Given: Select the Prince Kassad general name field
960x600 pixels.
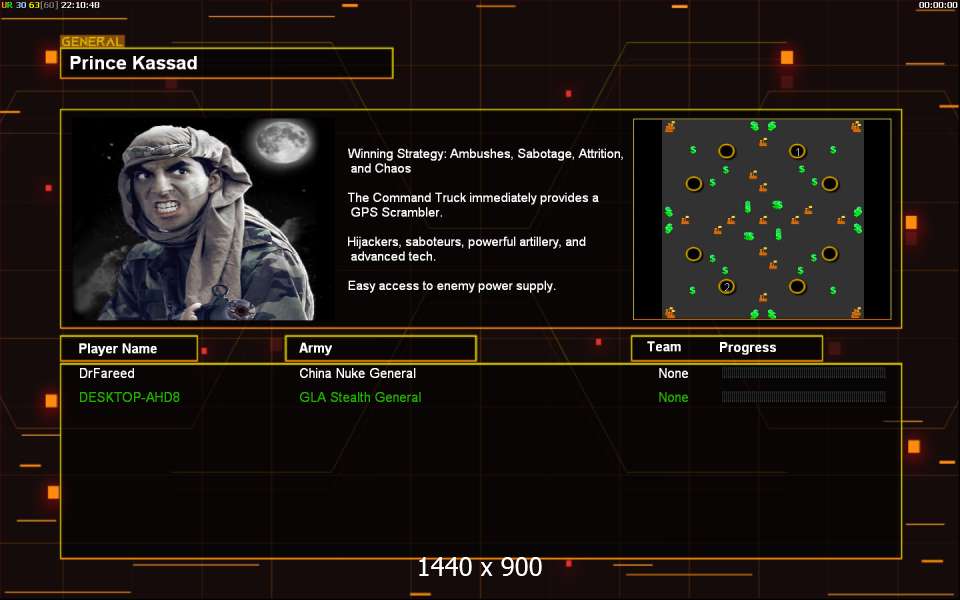Looking at the screenshot, I should point(227,63).
